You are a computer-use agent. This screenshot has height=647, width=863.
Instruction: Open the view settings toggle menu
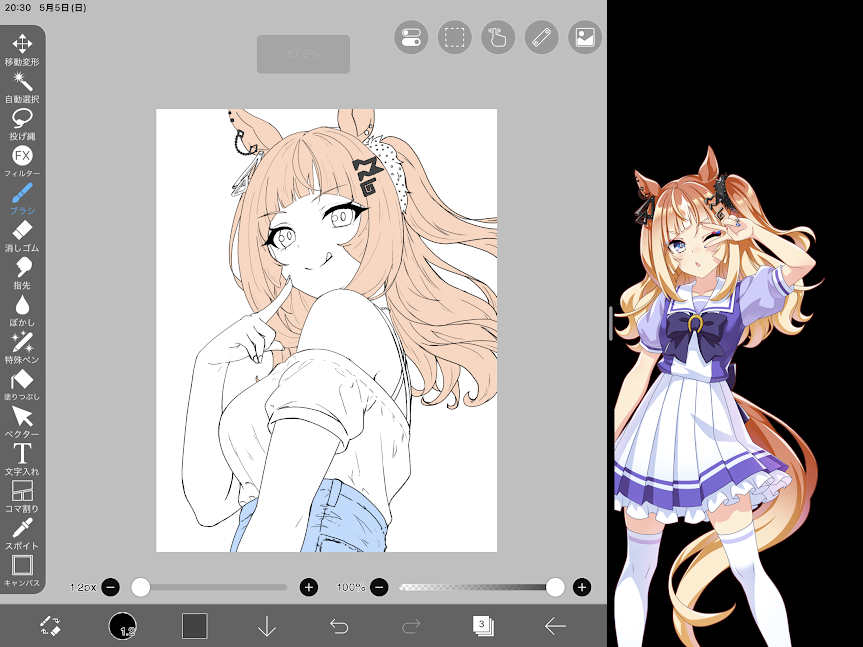pyautogui.click(x=411, y=37)
